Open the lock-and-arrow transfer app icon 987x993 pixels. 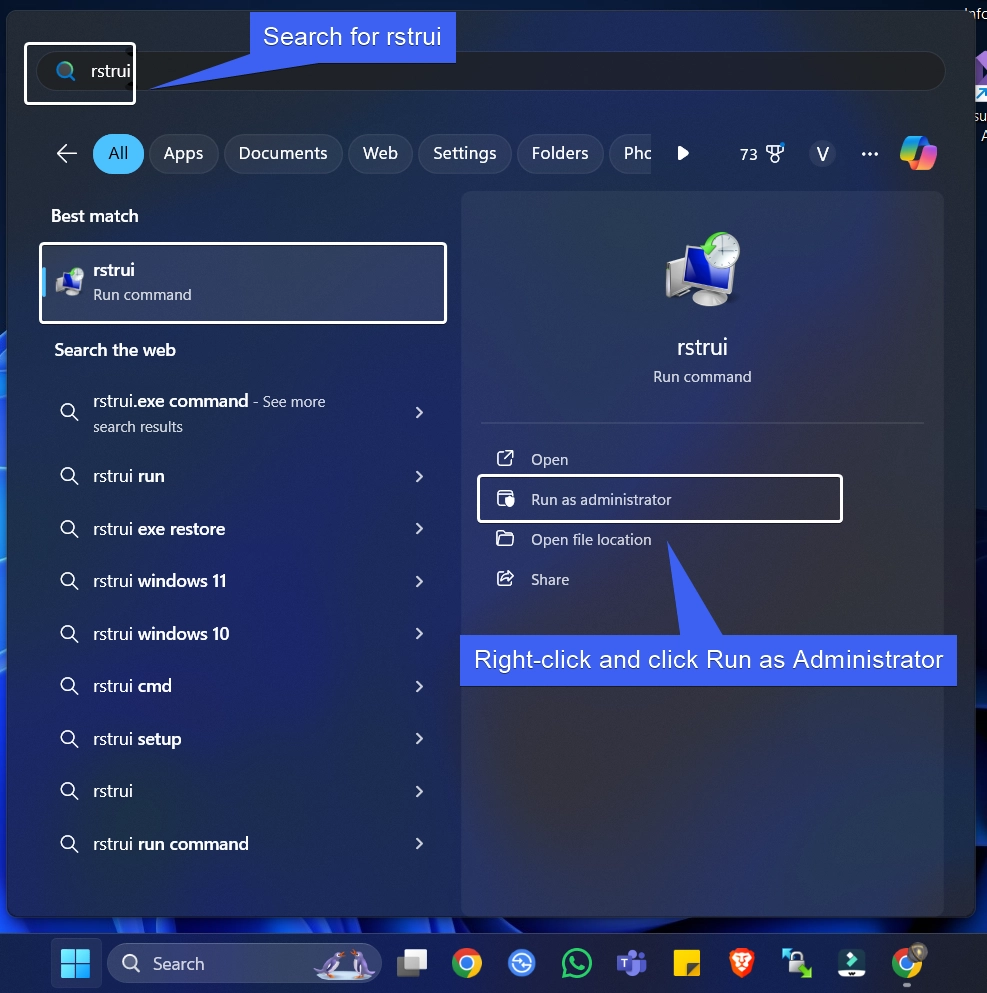coord(796,963)
